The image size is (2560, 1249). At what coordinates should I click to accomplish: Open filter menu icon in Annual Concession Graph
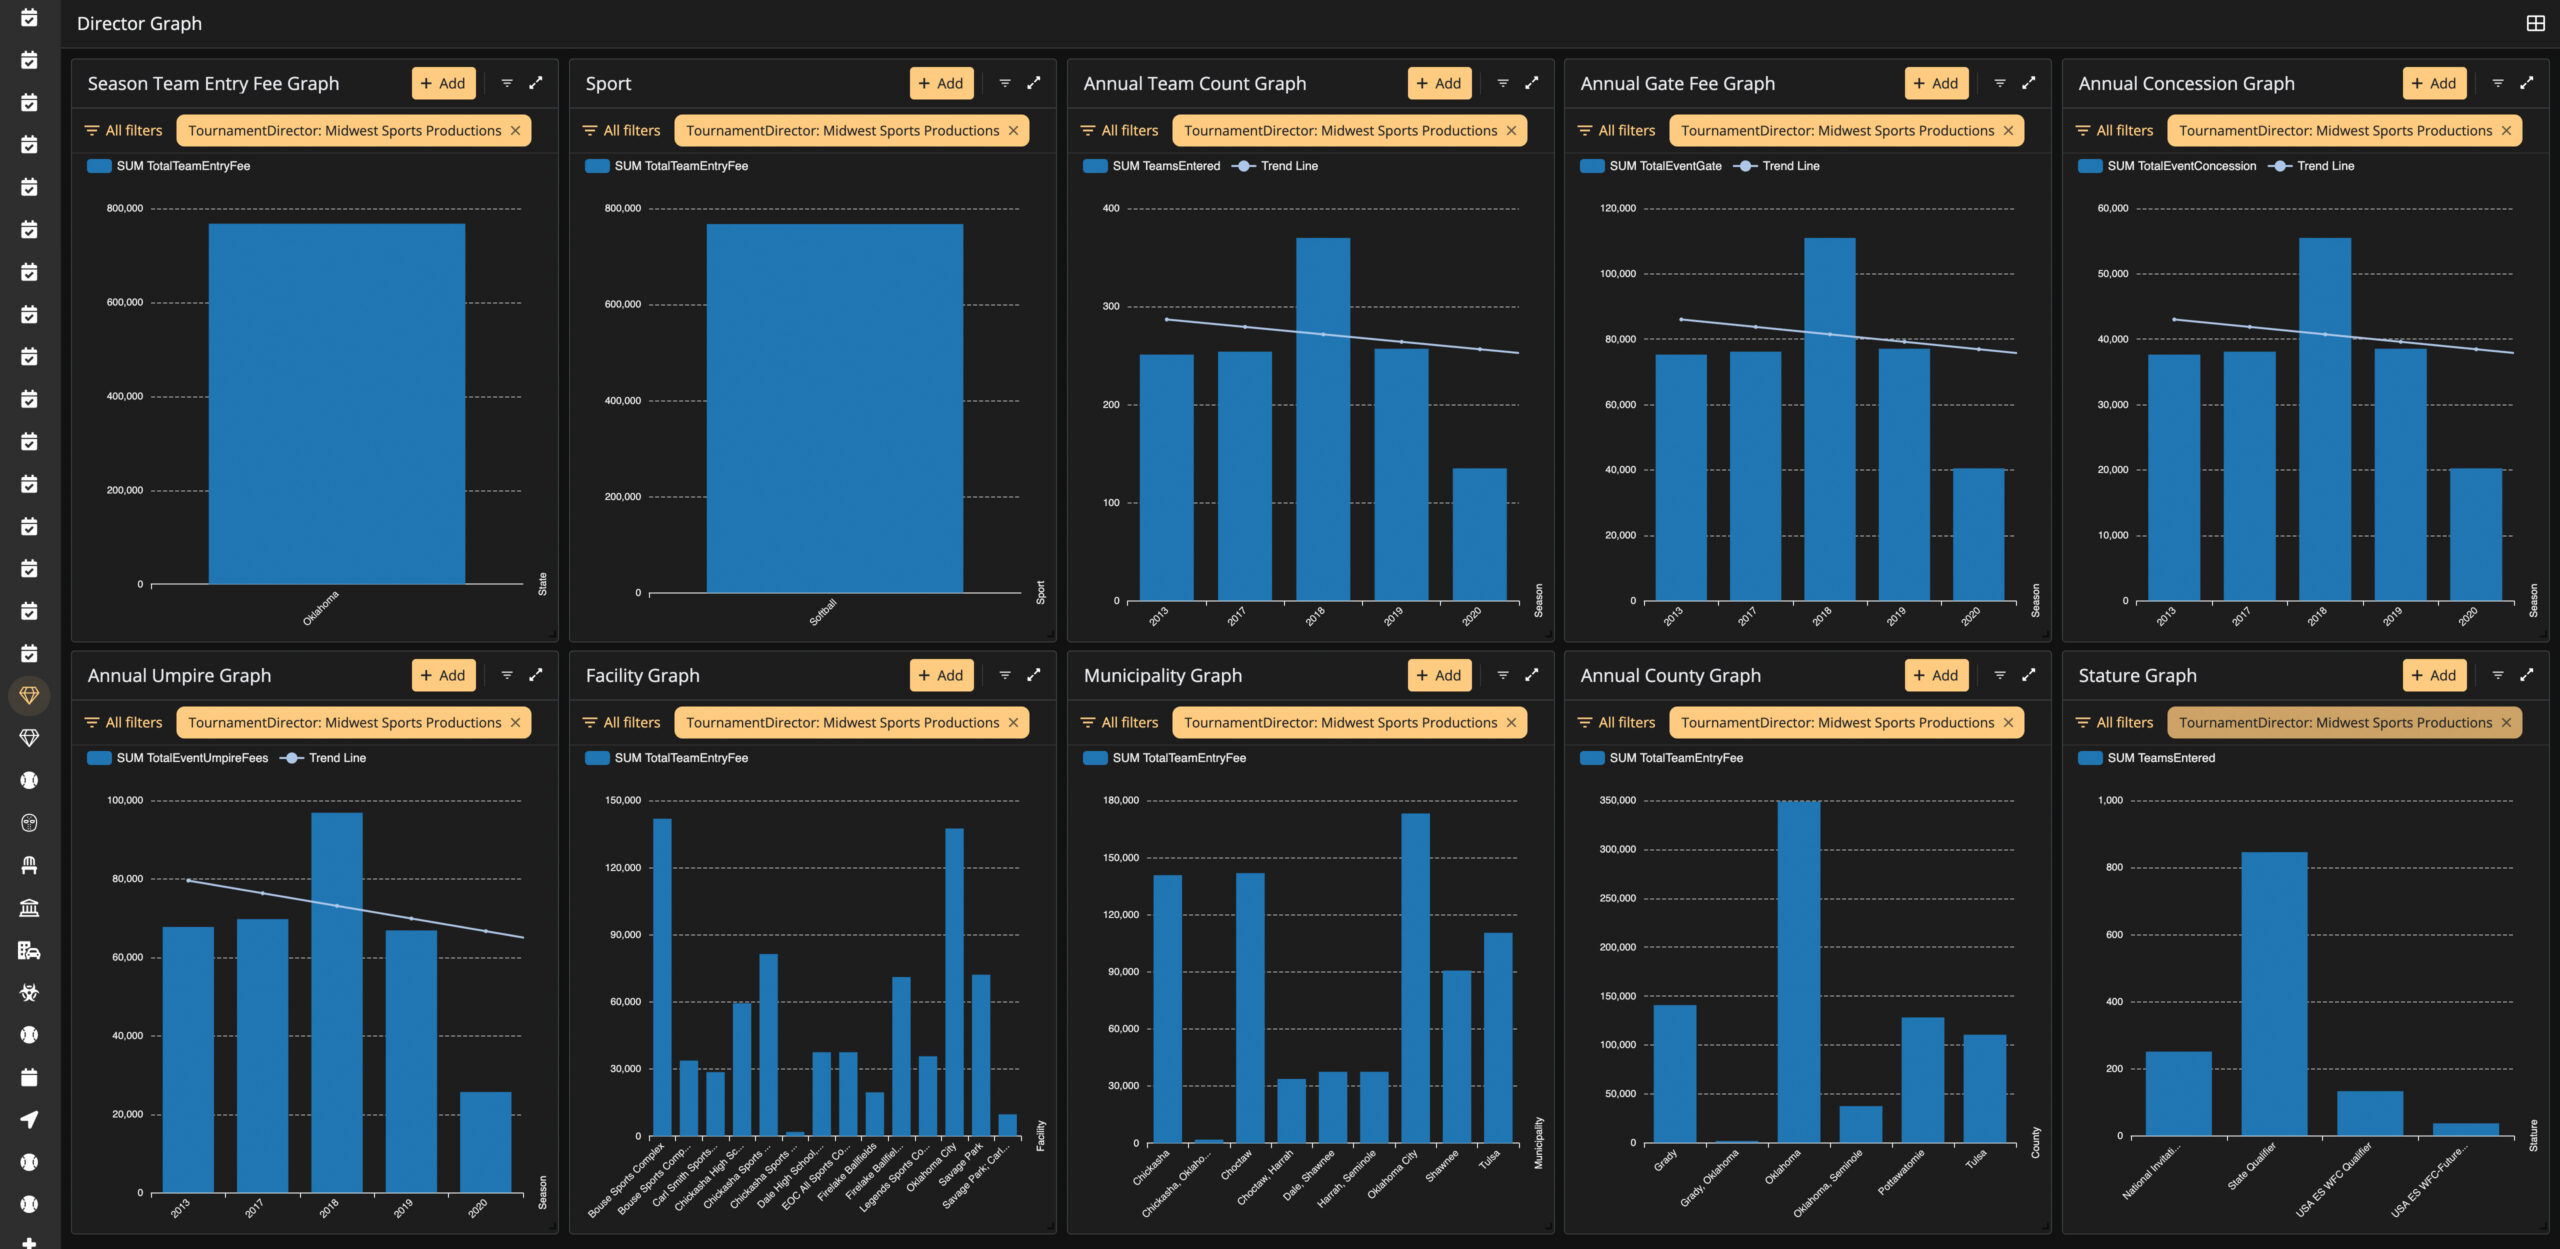click(x=2498, y=83)
